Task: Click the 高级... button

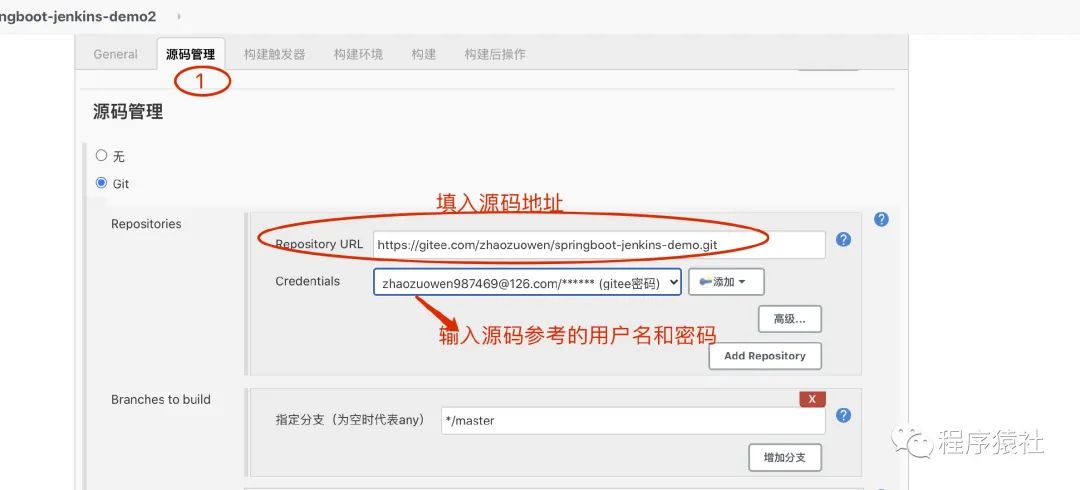Action: pyautogui.click(x=789, y=318)
